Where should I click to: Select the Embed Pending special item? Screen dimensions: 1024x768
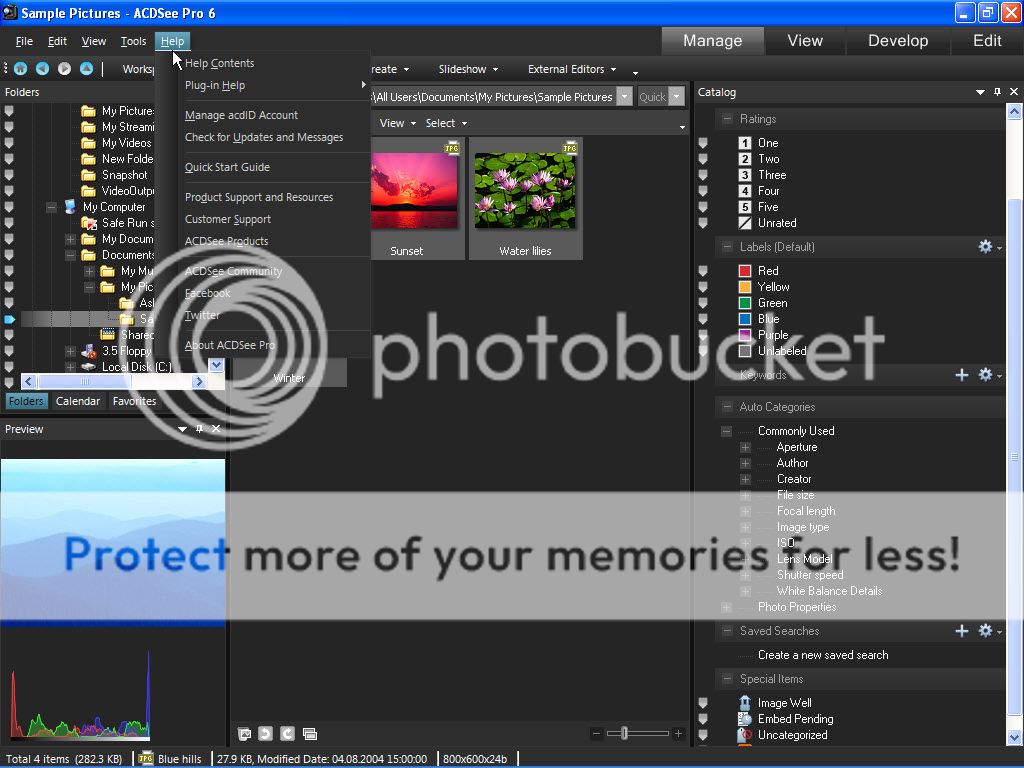pyautogui.click(x=795, y=718)
